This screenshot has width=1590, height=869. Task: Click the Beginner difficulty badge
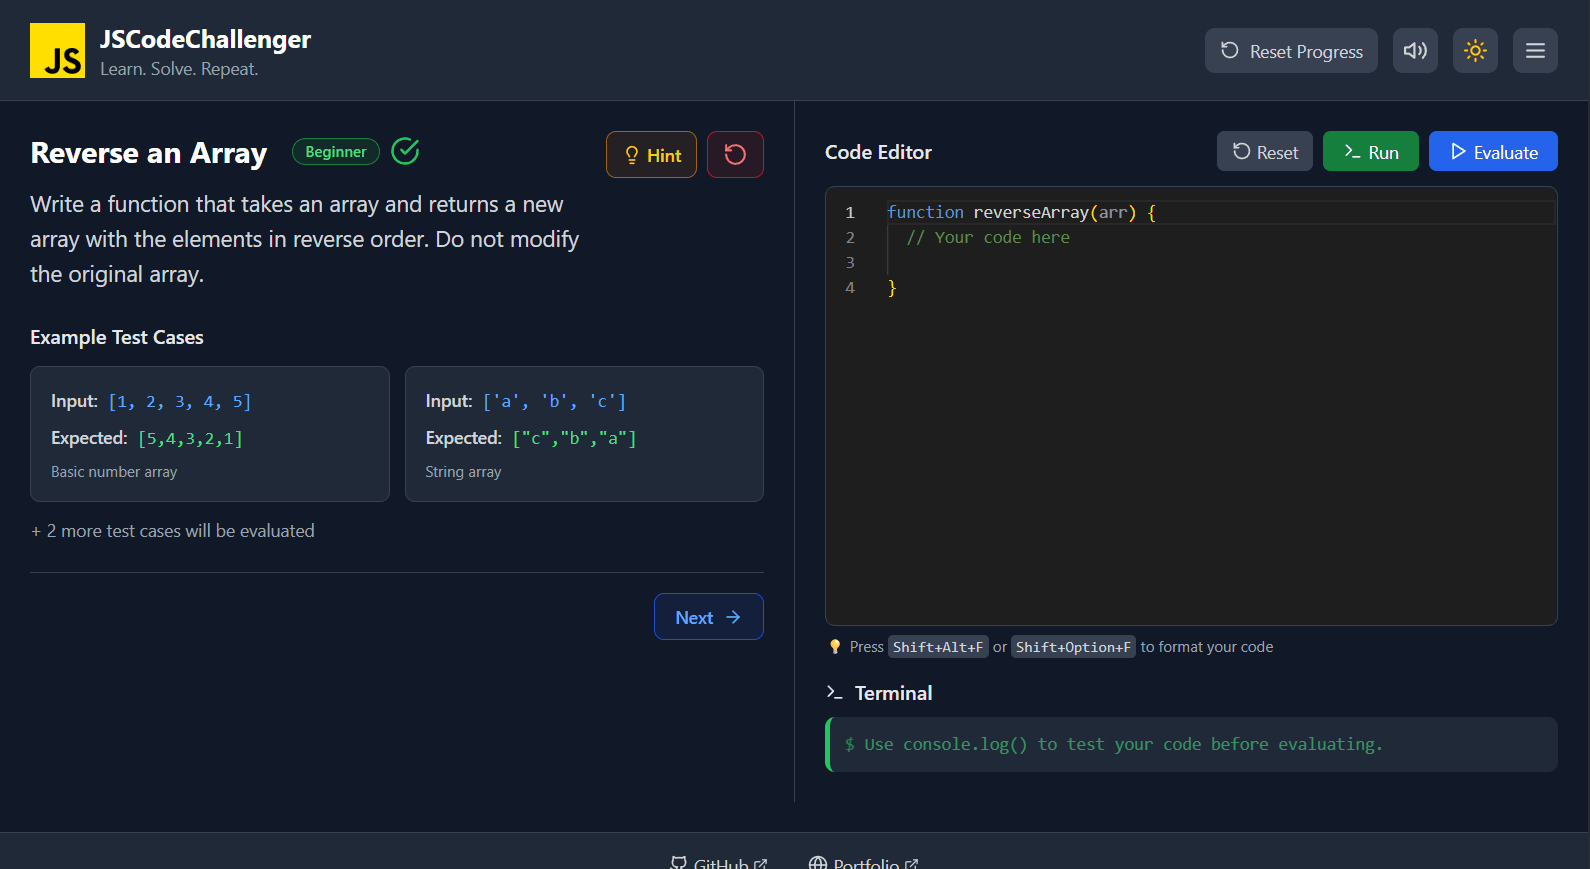[x=336, y=151]
